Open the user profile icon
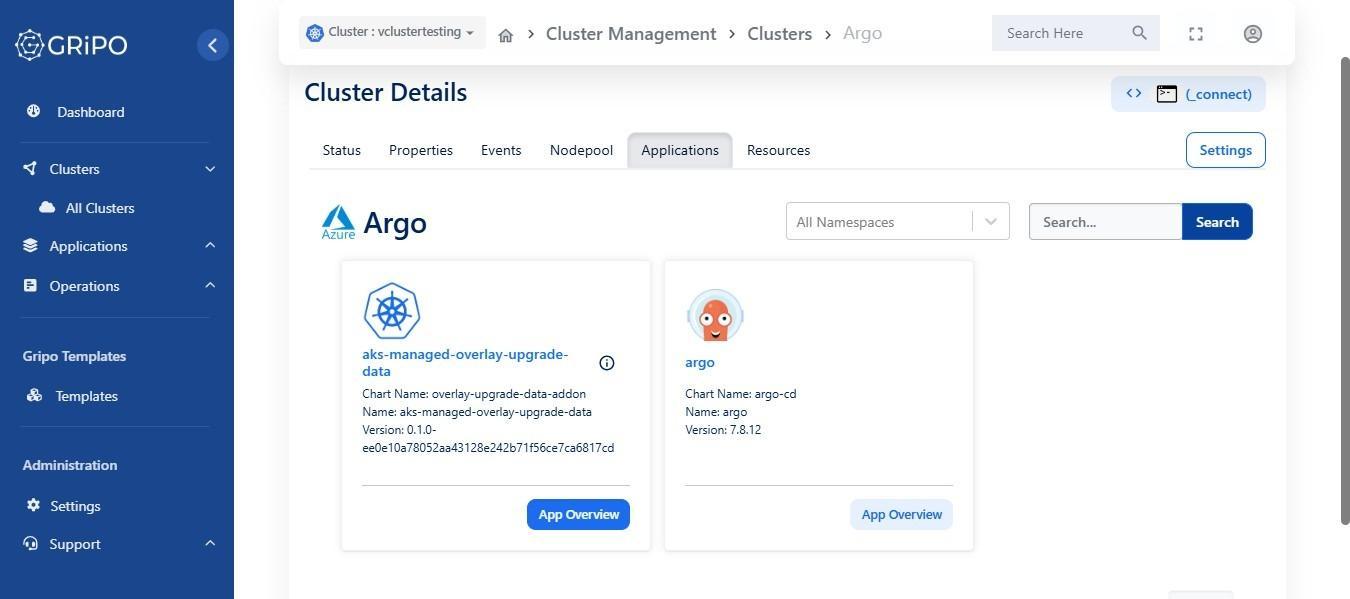1350x599 pixels. tap(1252, 34)
